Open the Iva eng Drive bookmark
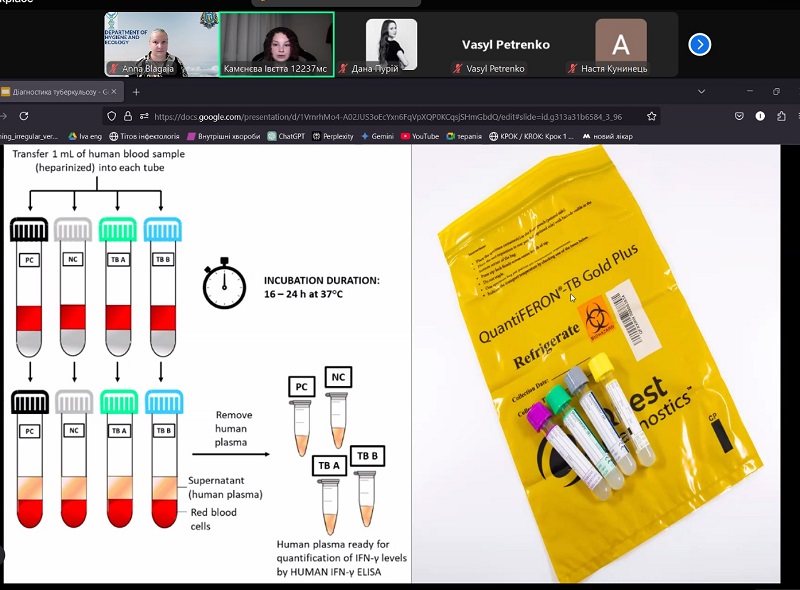The image size is (800, 590). (84, 136)
